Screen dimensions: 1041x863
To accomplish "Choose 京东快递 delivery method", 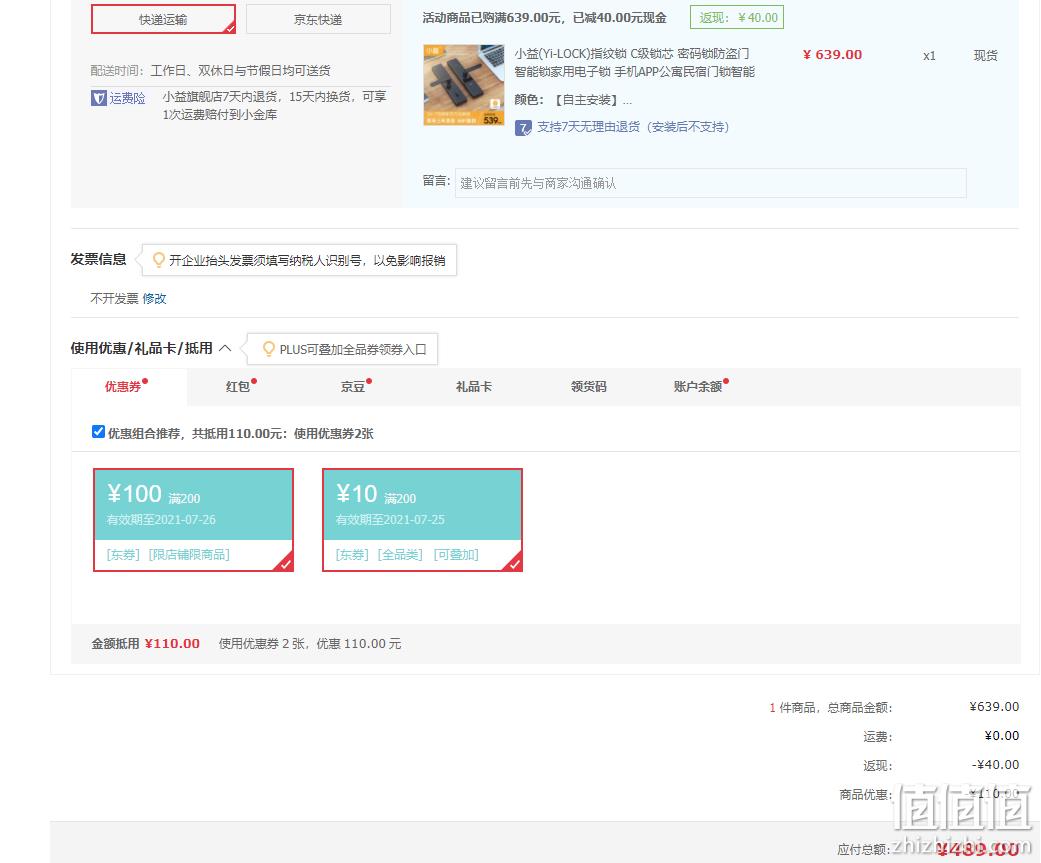I will [318, 19].
